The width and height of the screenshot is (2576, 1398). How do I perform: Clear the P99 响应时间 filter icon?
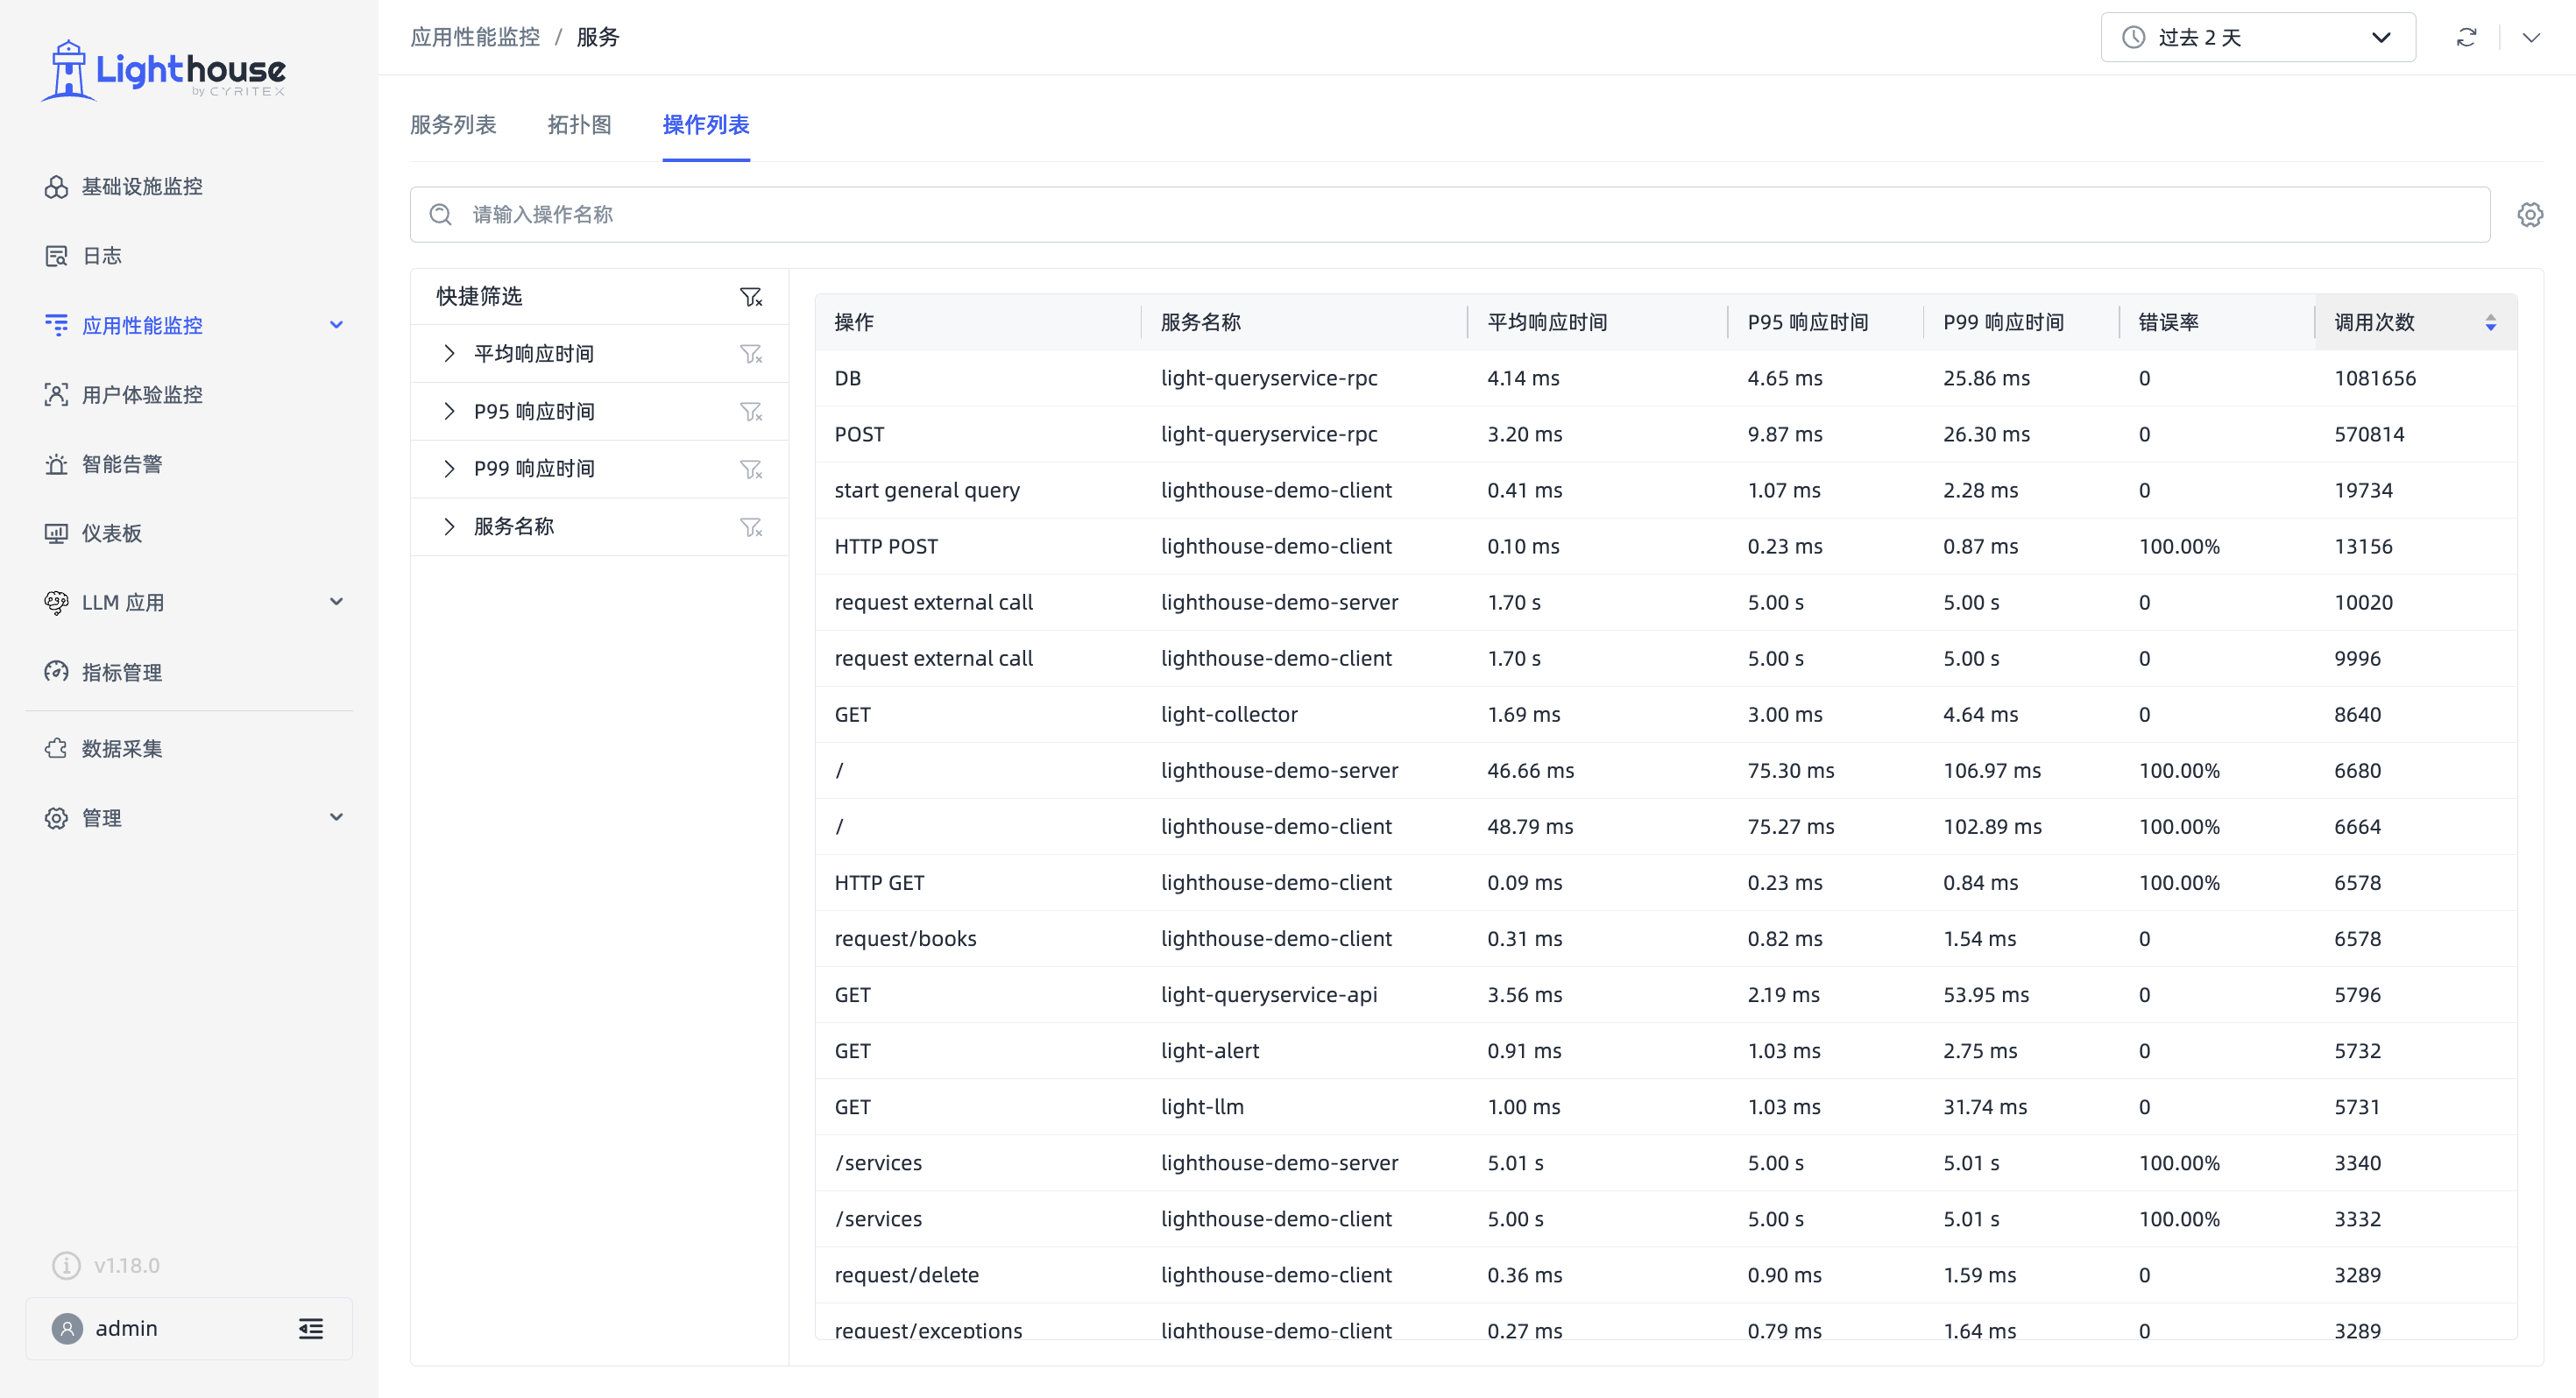coord(751,469)
